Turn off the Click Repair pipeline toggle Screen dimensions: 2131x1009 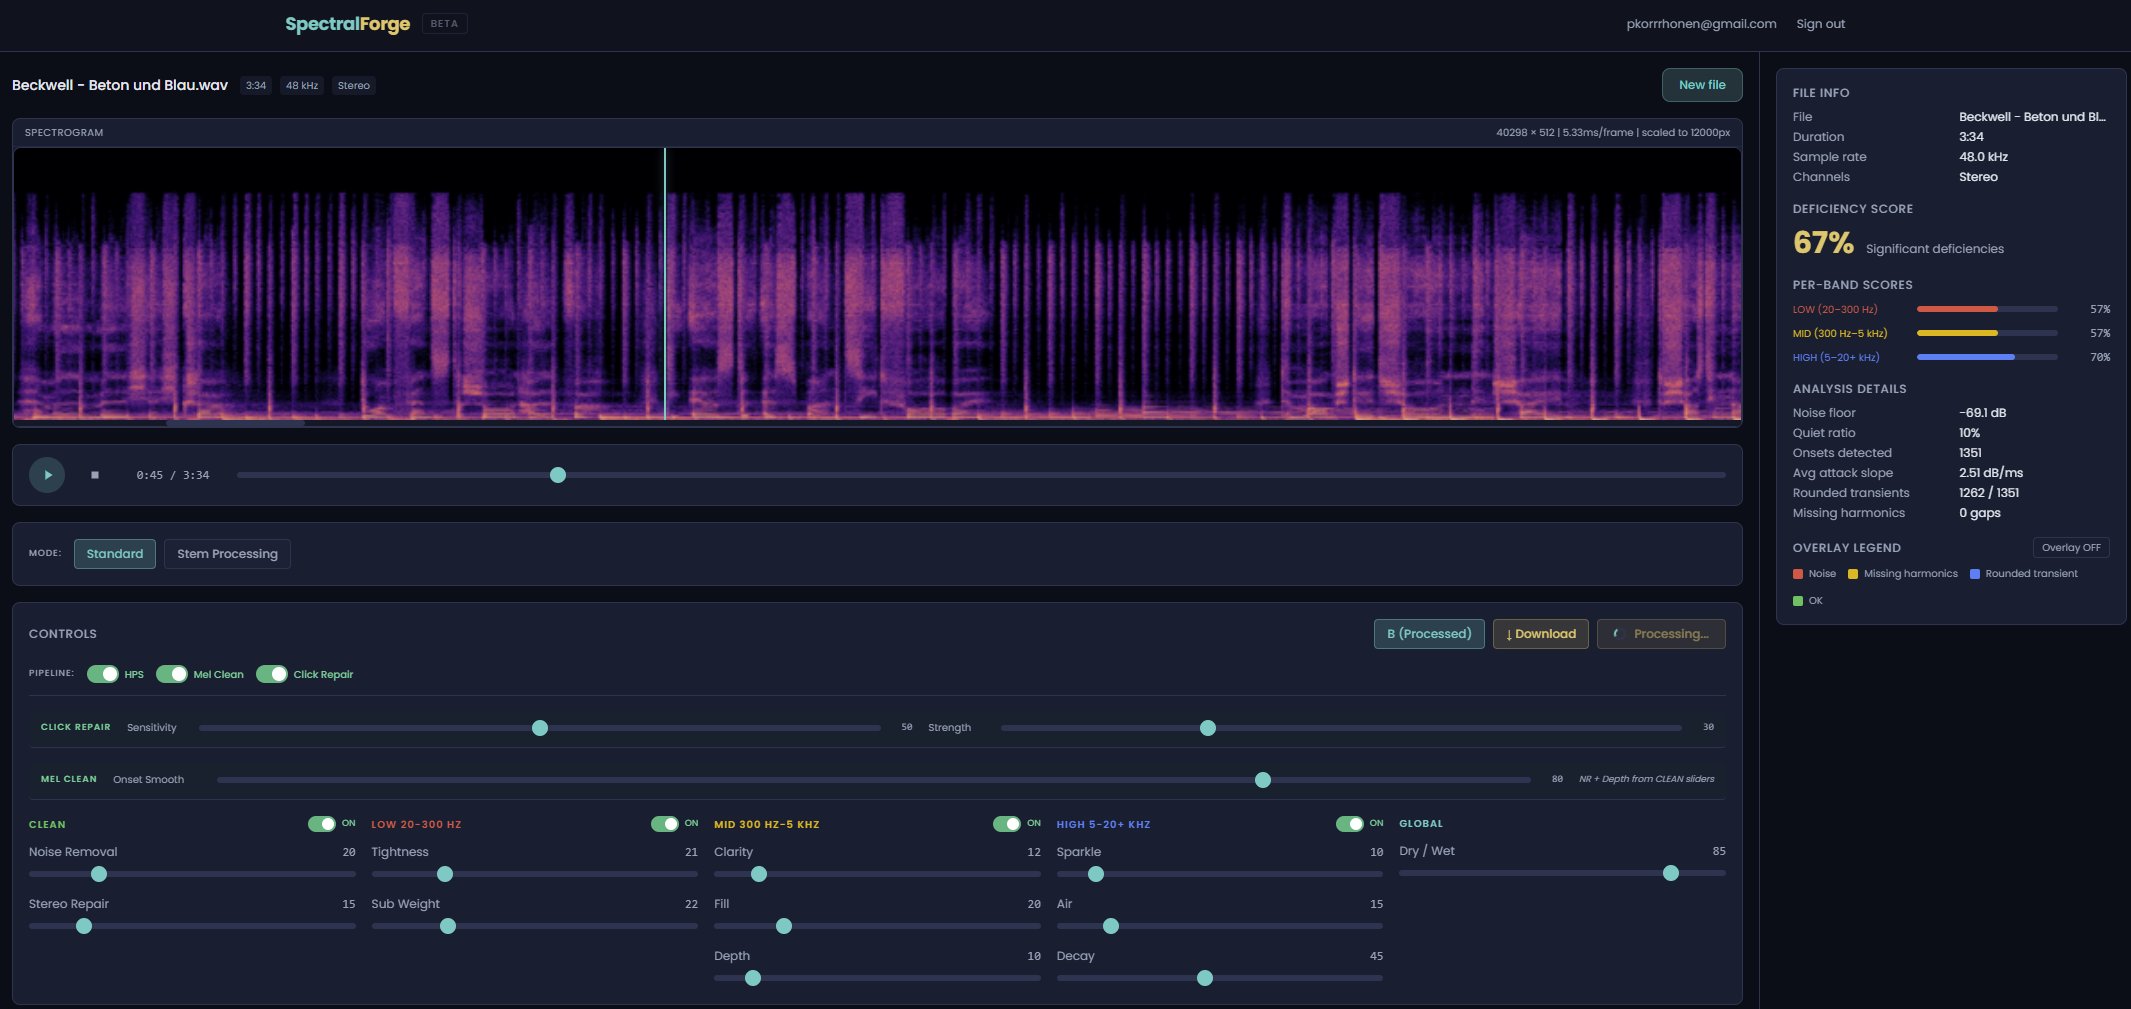click(274, 674)
